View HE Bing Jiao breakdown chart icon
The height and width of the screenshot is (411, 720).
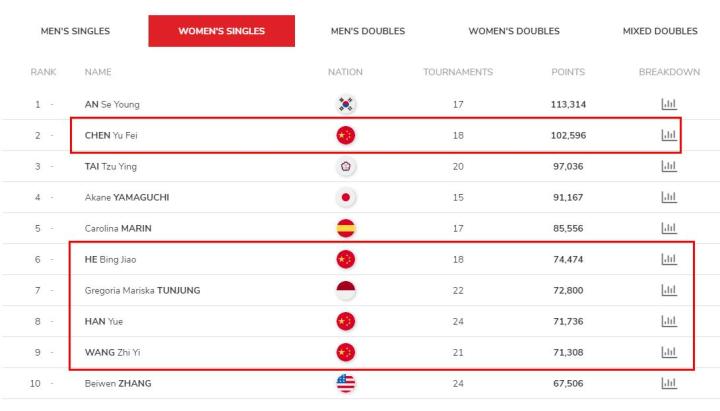[669, 259]
